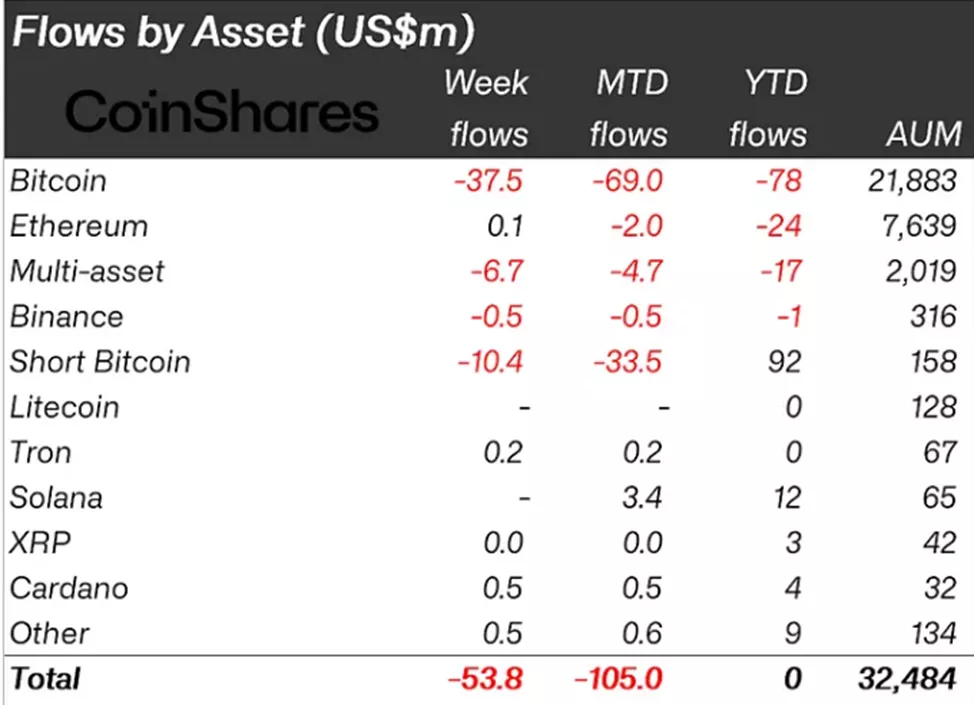This screenshot has height=705, width=974.
Task: Select the Short Bitcoin row label
Action: pyautogui.click(x=100, y=361)
